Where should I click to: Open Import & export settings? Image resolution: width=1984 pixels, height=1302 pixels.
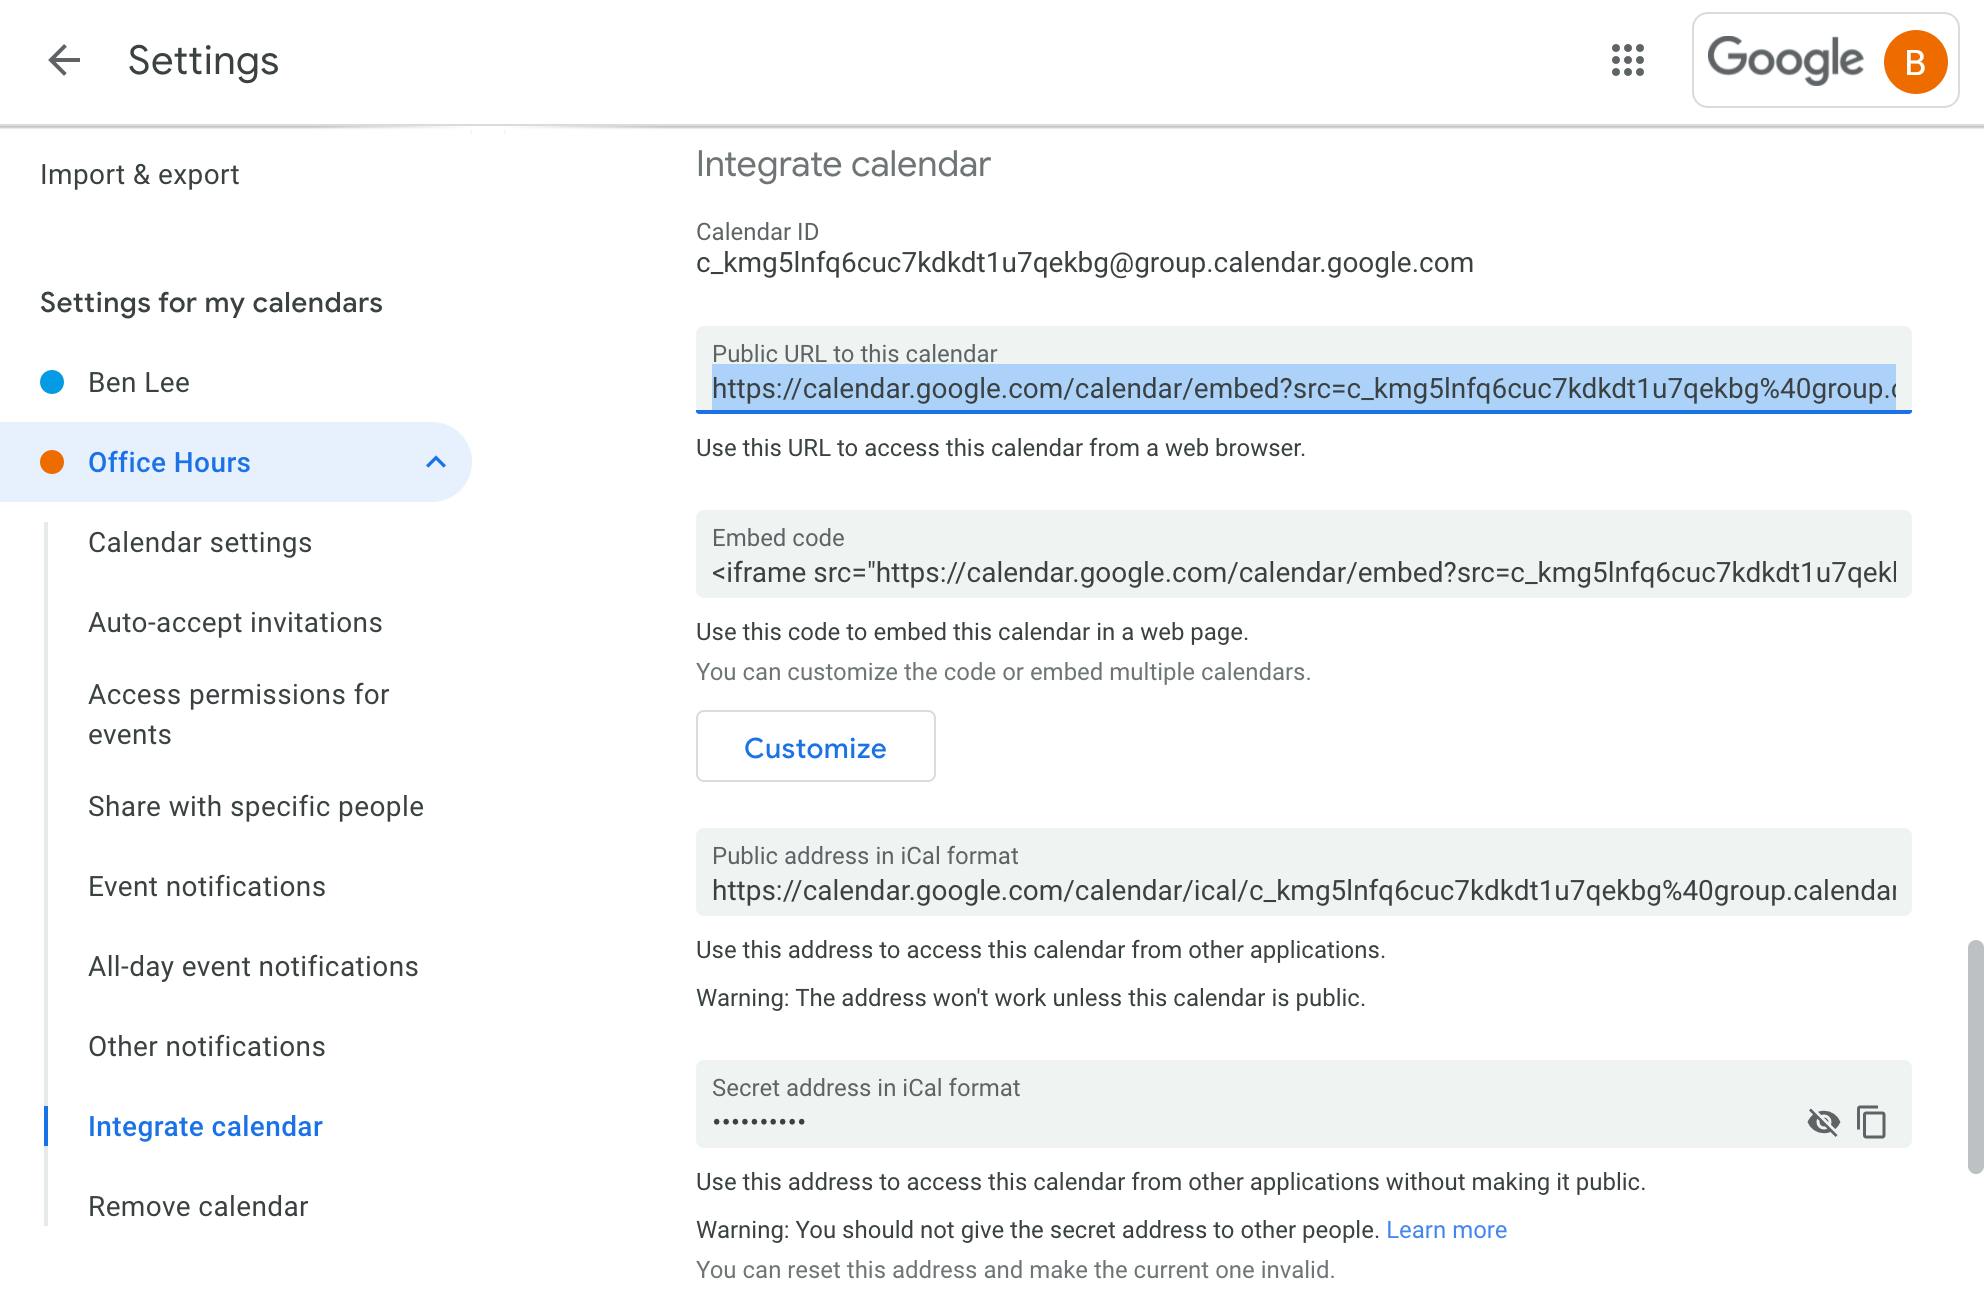coord(140,174)
